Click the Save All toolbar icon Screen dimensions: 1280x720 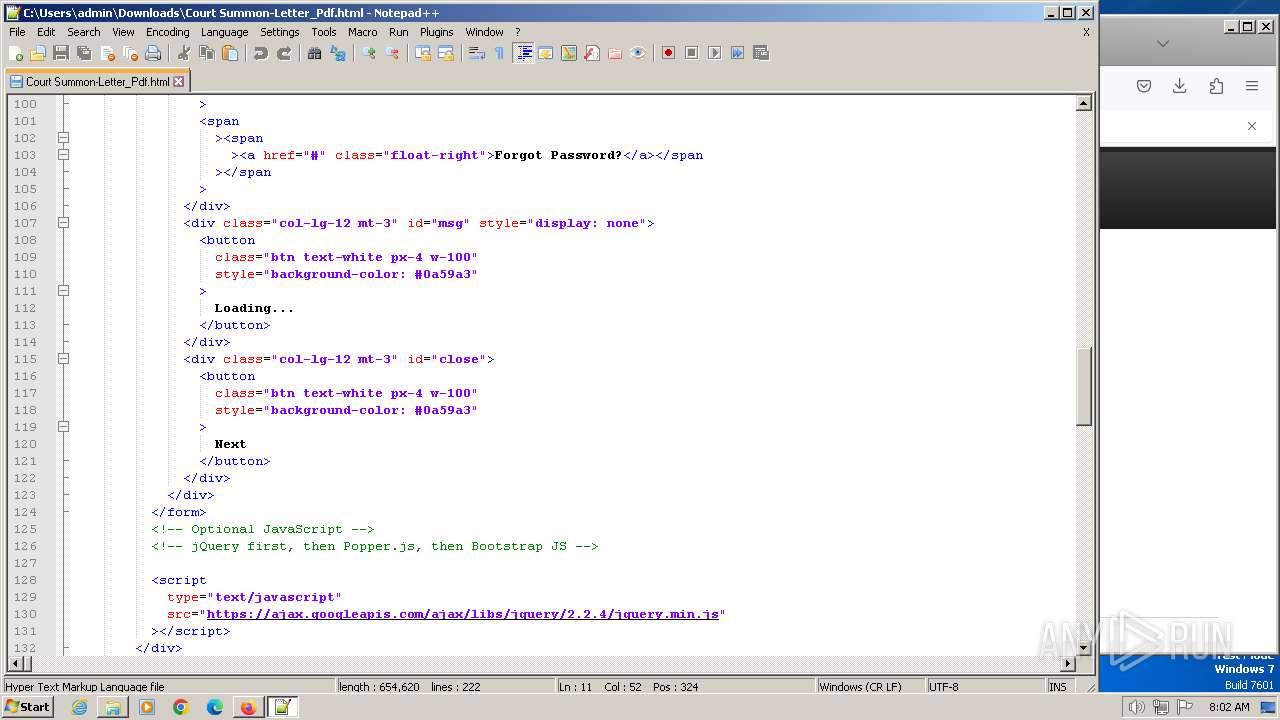coord(84,53)
